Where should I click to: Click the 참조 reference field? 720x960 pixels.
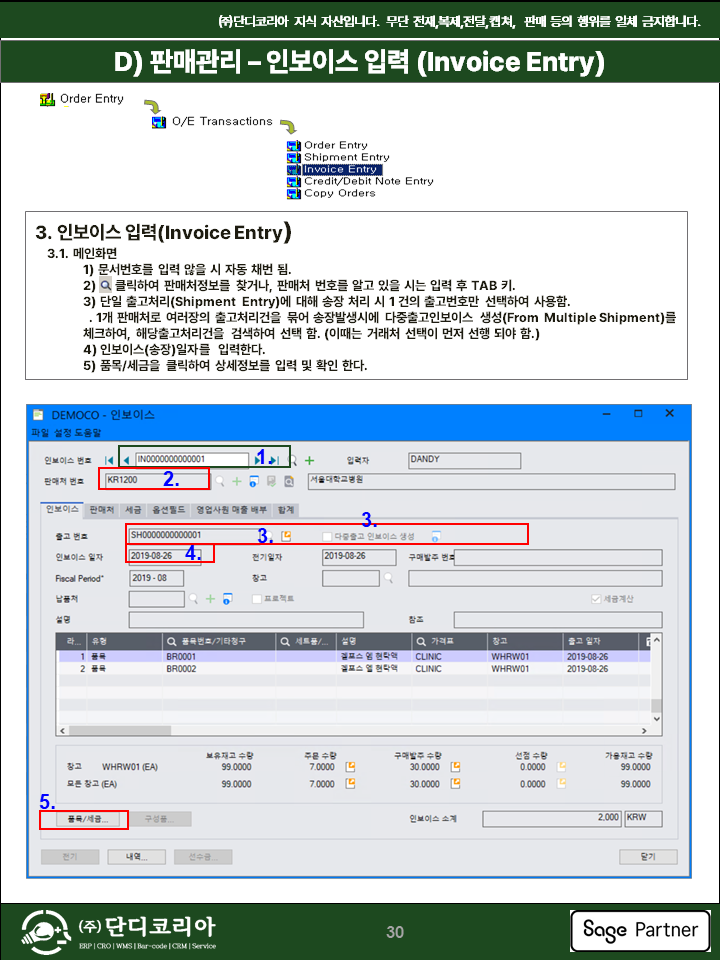(x=558, y=620)
